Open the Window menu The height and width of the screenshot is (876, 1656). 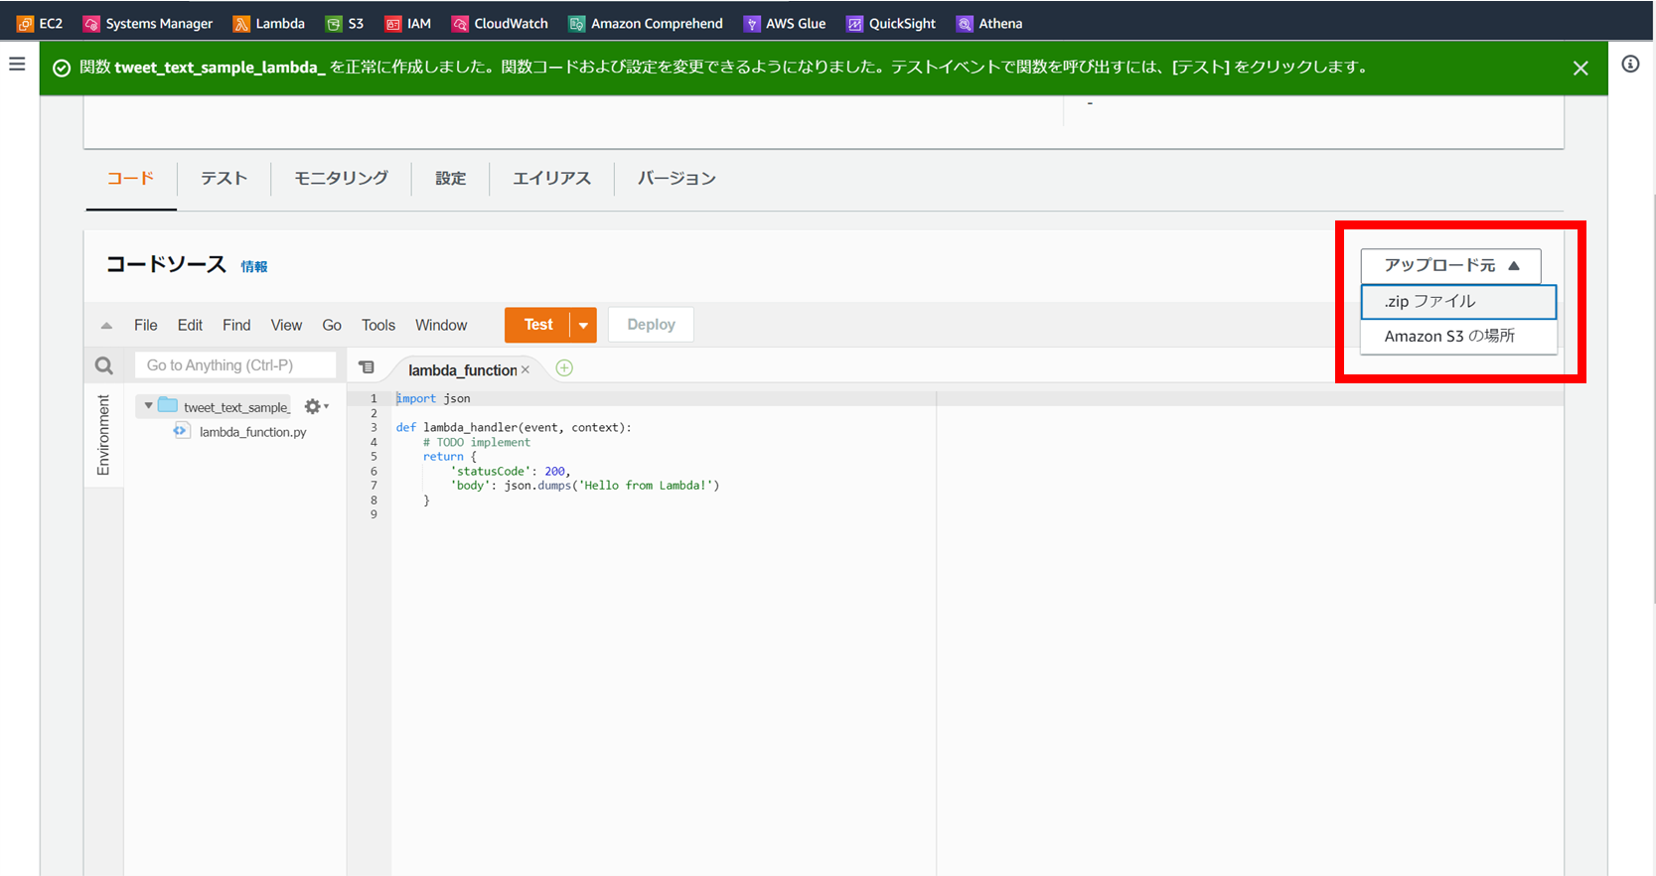(x=441, y=325)
